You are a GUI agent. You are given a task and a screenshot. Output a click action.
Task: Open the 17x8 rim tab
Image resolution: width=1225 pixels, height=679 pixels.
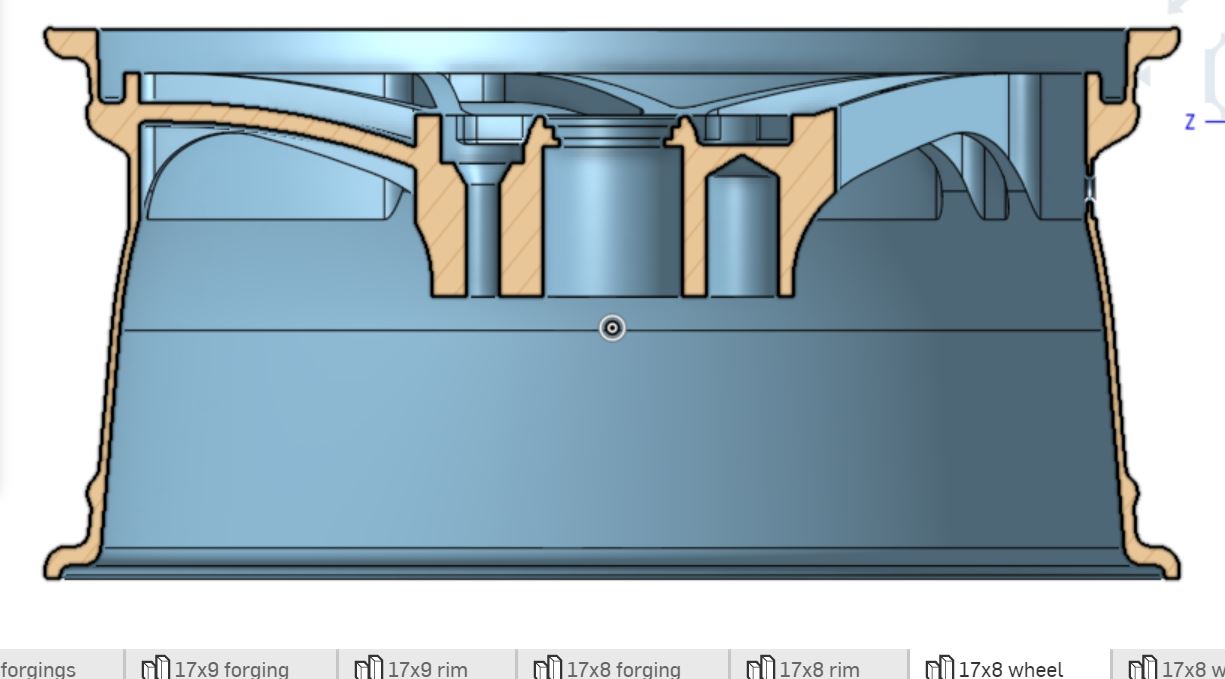tap(819, 668)
